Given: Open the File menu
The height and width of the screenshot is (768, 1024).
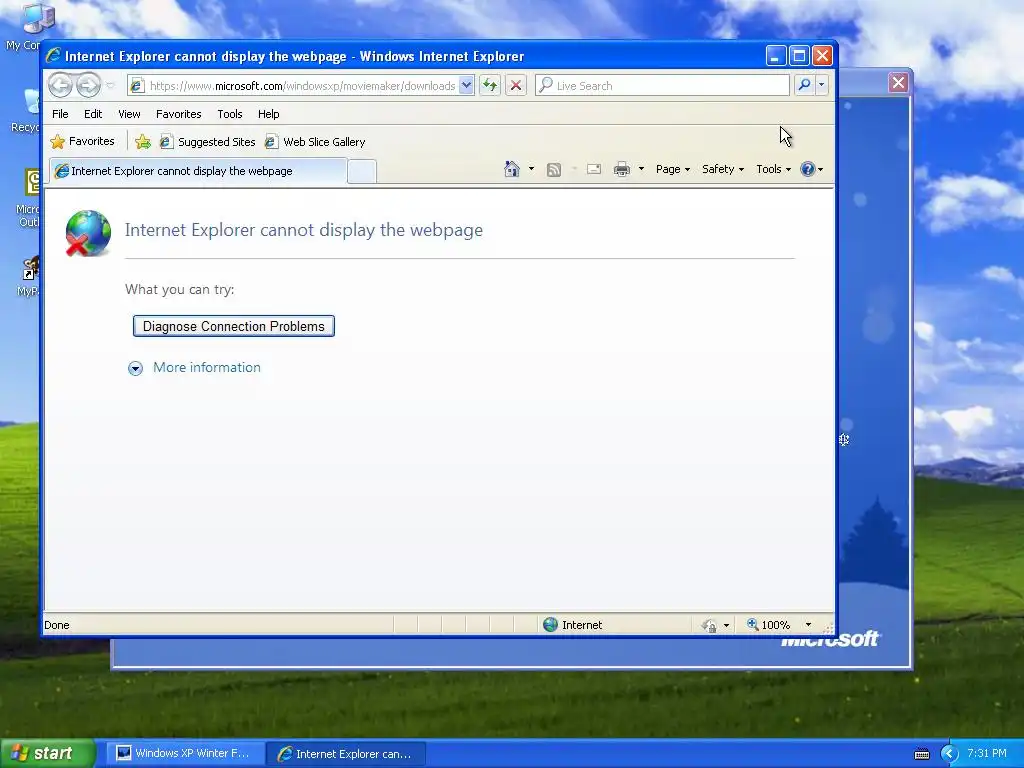Looking at the screenshot, I should [60, 114].
